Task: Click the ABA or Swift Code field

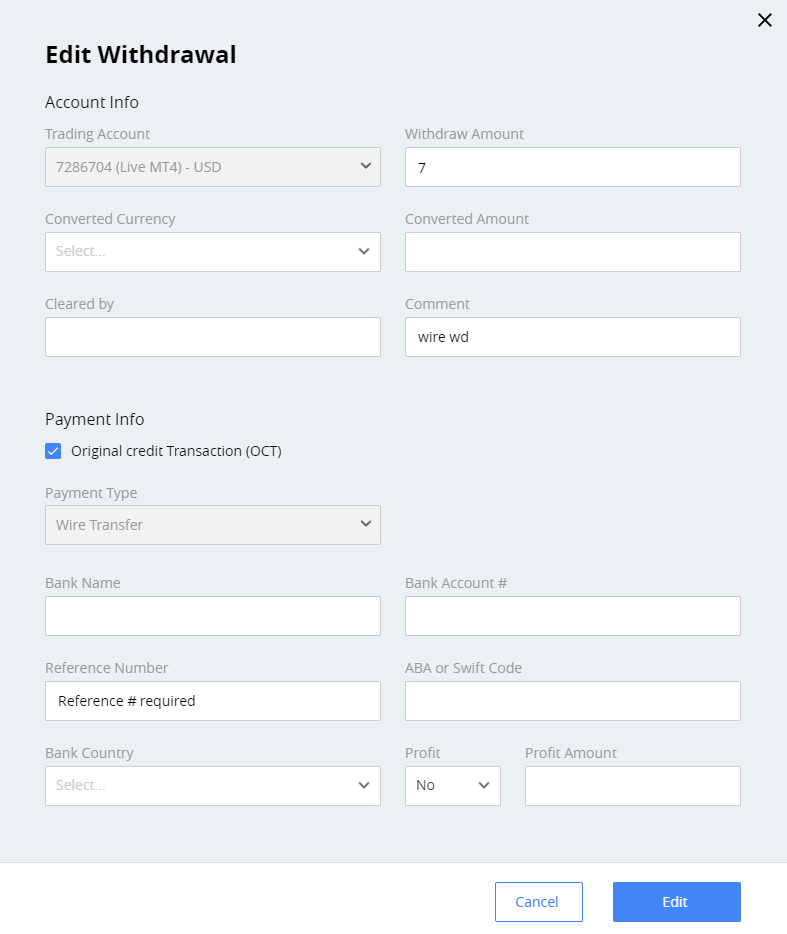Action: point(572,701)
